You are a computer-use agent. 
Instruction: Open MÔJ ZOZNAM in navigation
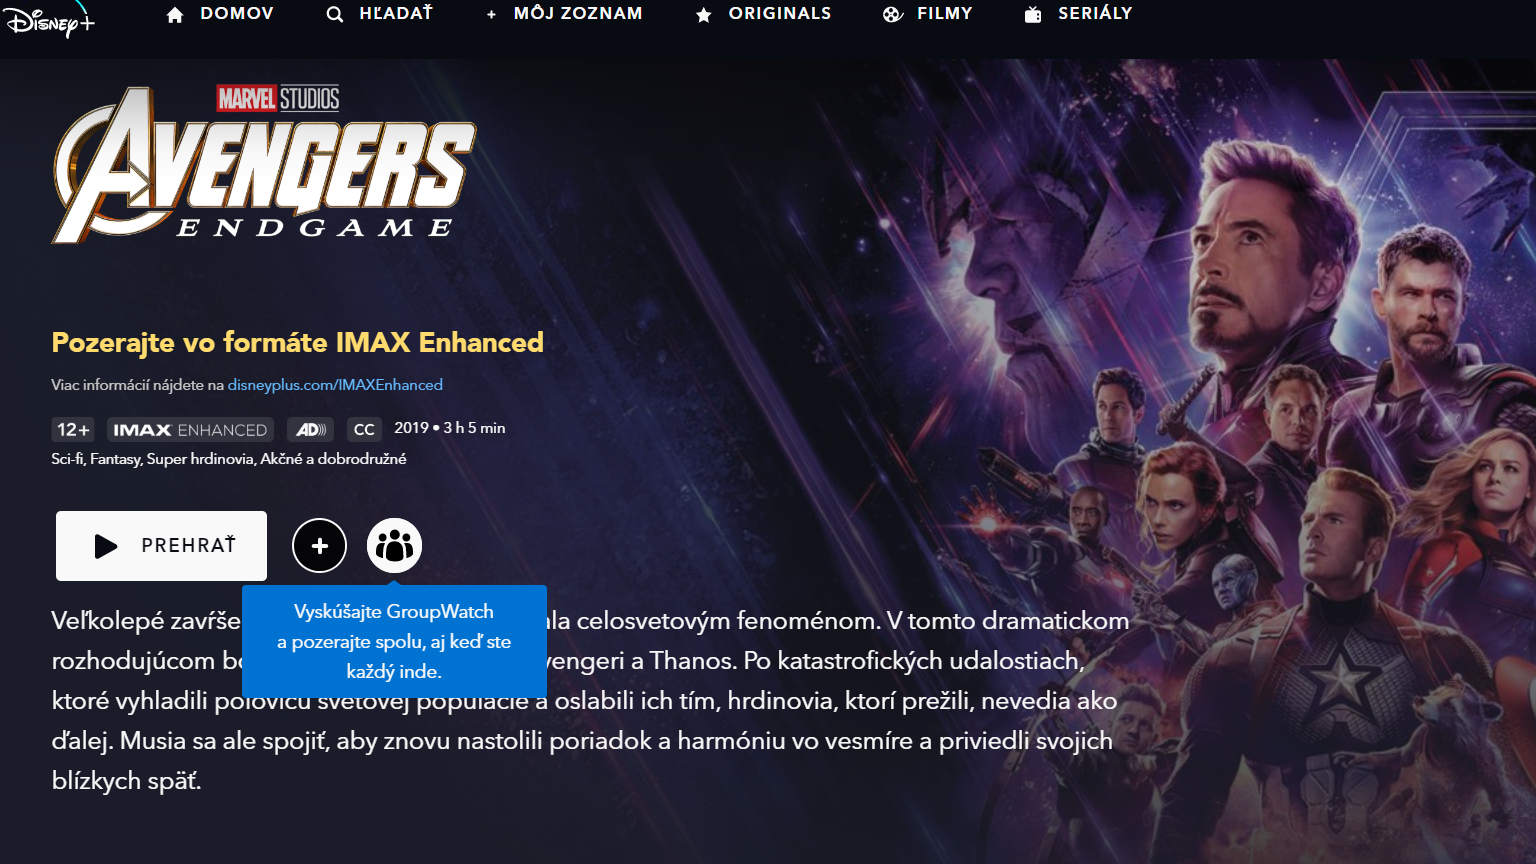[x=578, y=14]
